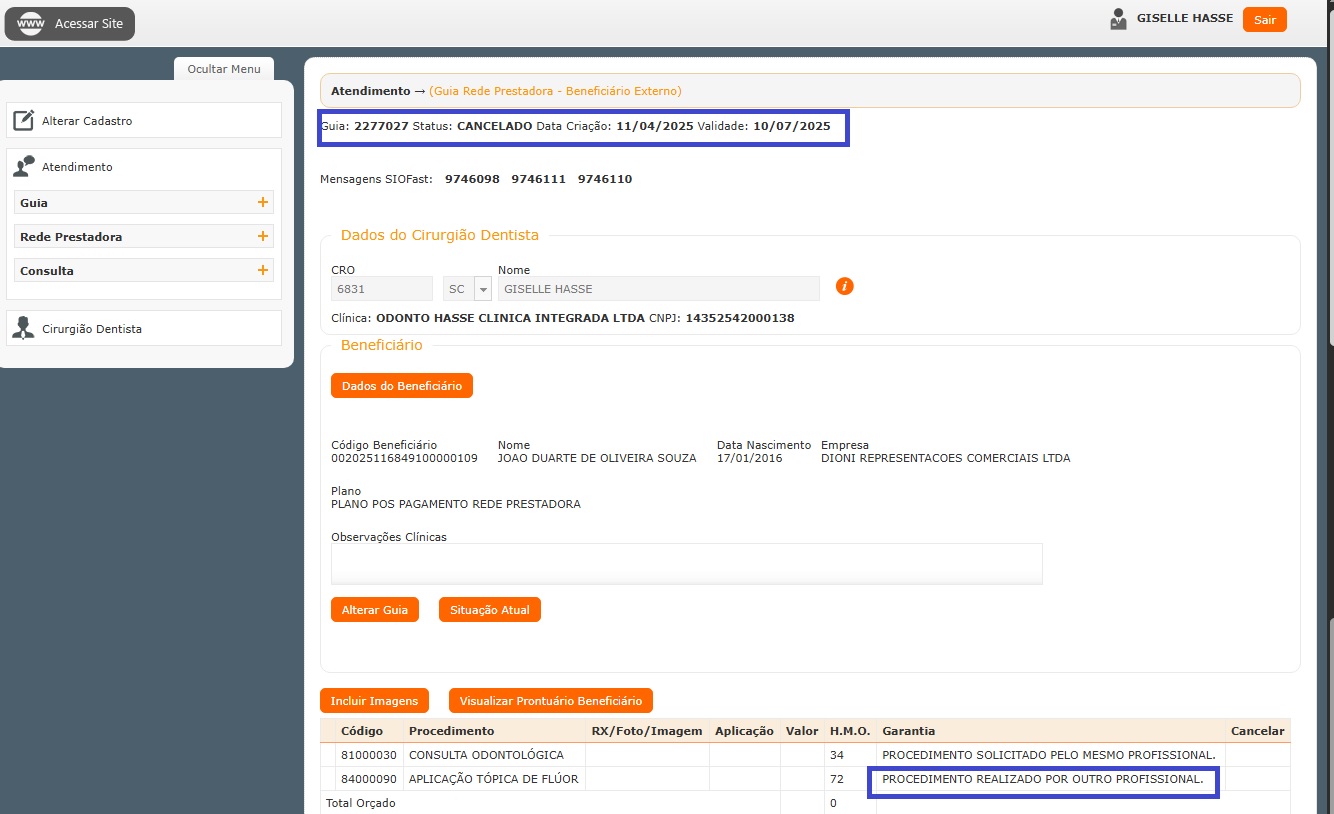Click the orange info icon beside Nome
1334x814 pixels.
(x=845, y=287)
